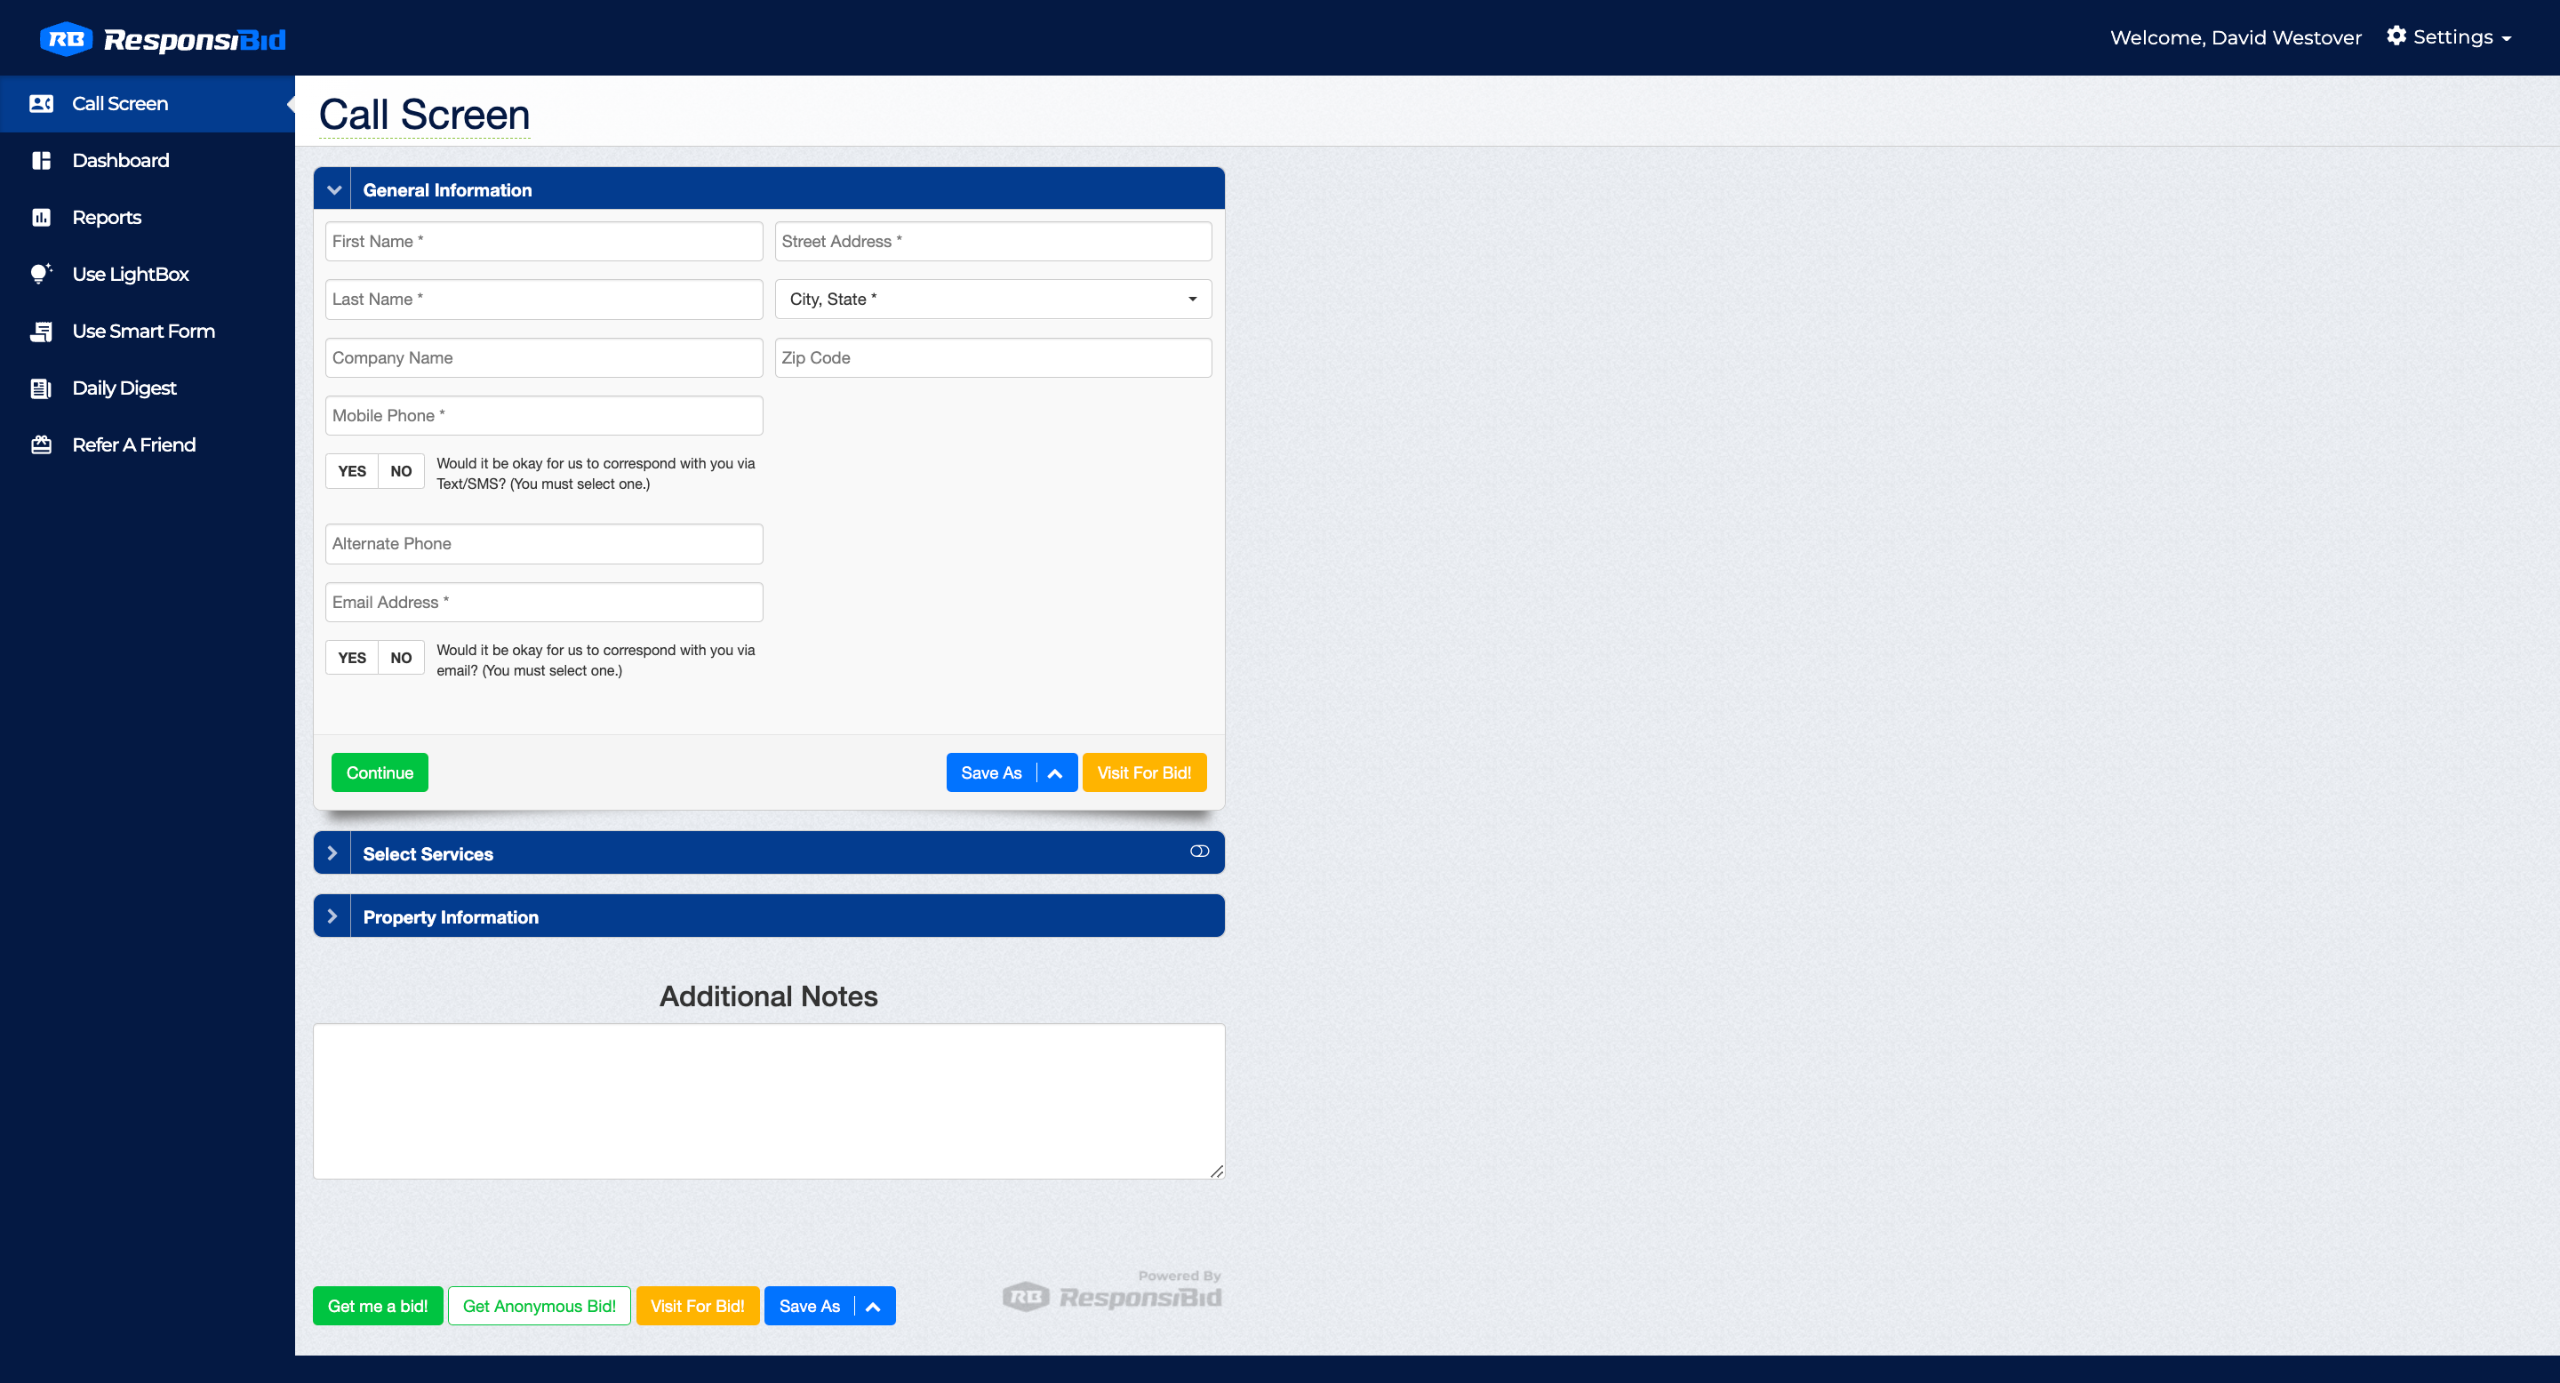Click the Additional Notes resize handle

click(x=1216, y=1171)
